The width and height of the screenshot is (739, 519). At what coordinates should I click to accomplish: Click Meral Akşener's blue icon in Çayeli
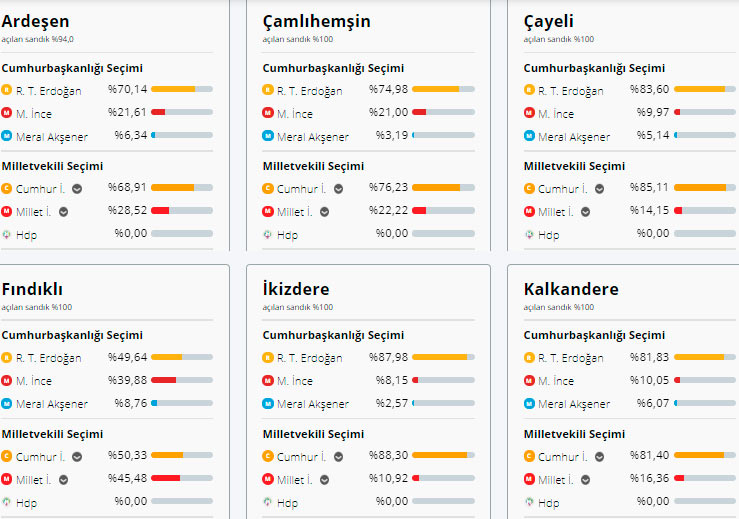coord(529,136)
